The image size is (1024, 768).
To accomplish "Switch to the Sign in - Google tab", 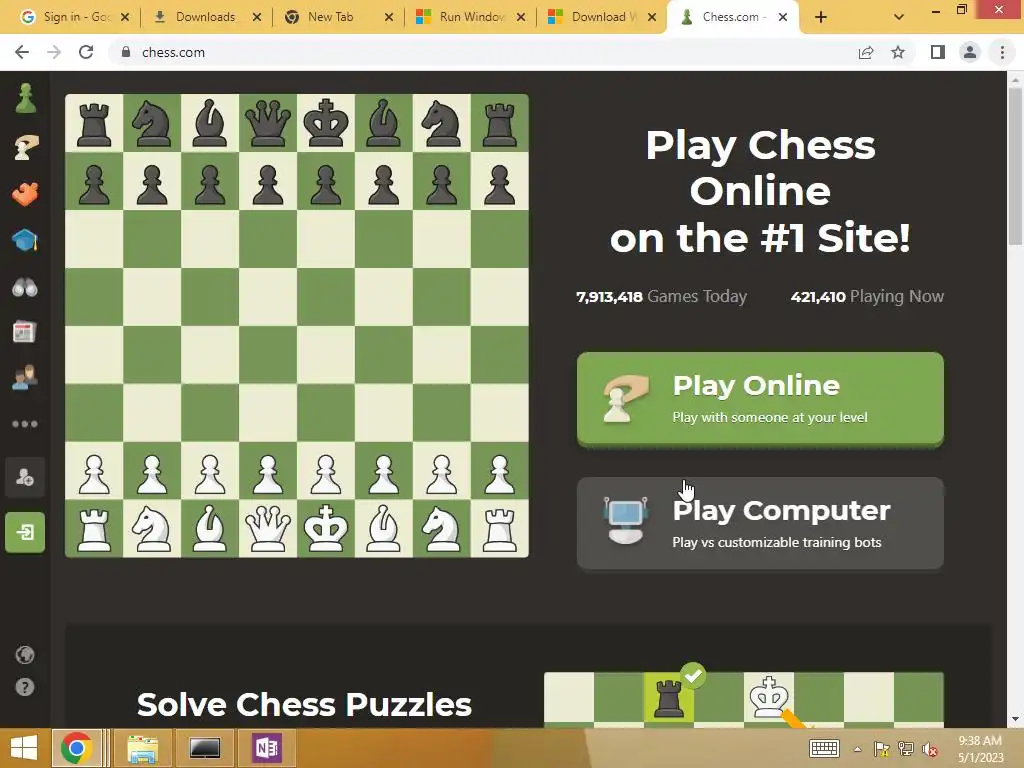I will pyautogui.click(x=71, y=17).
